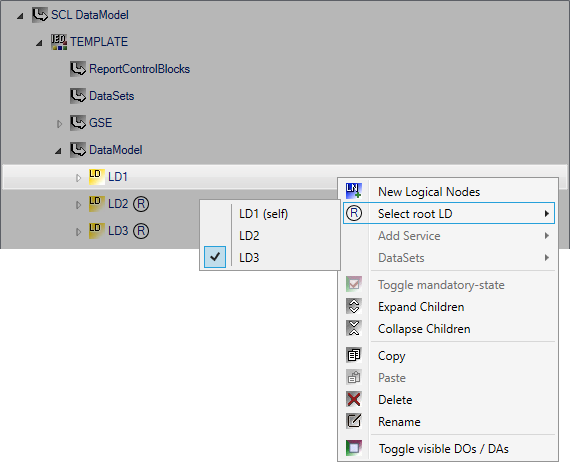Screen dimensions: 570x466
Task: Click the root marker R beside LD3
Action: [x=141, y=231]
